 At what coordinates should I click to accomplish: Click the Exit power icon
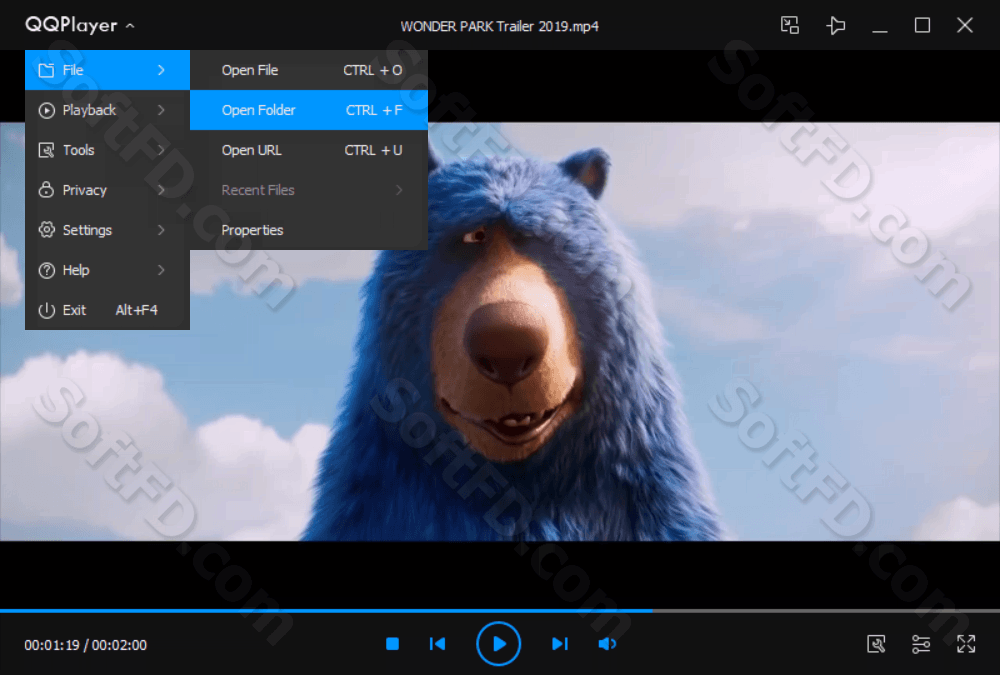[46, 311]
